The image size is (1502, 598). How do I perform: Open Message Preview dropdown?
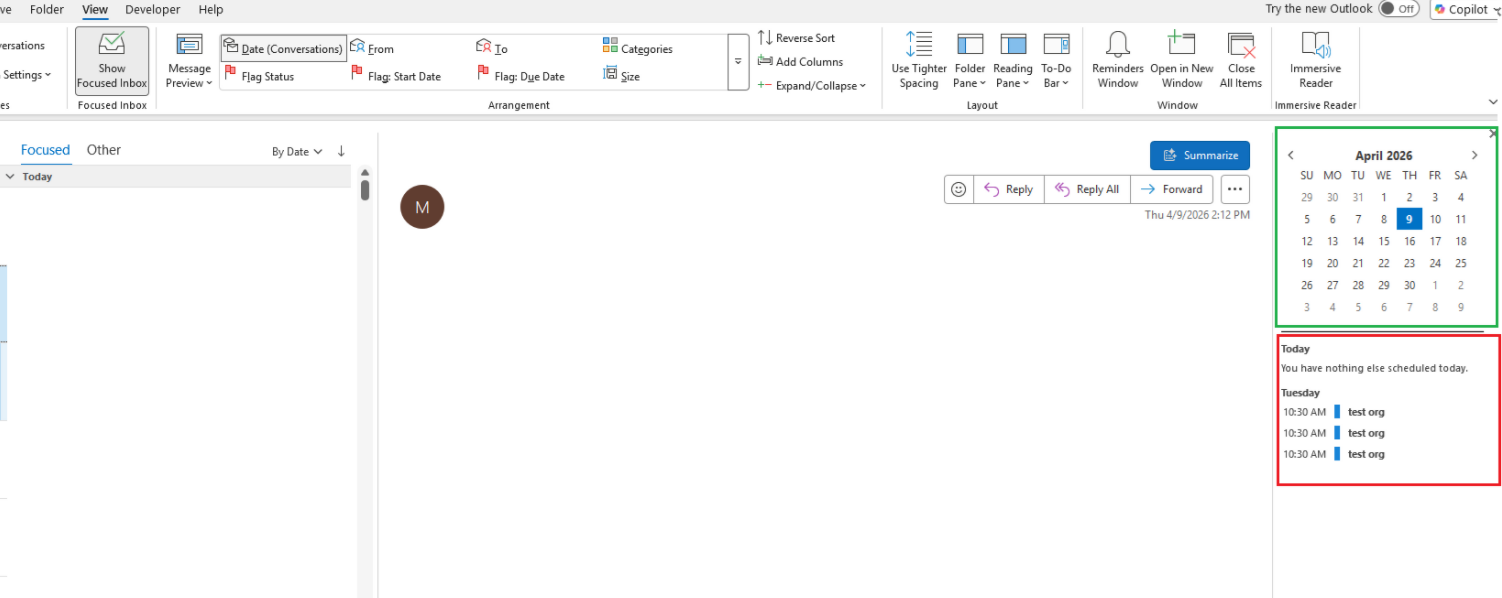(x=189, y=61)
